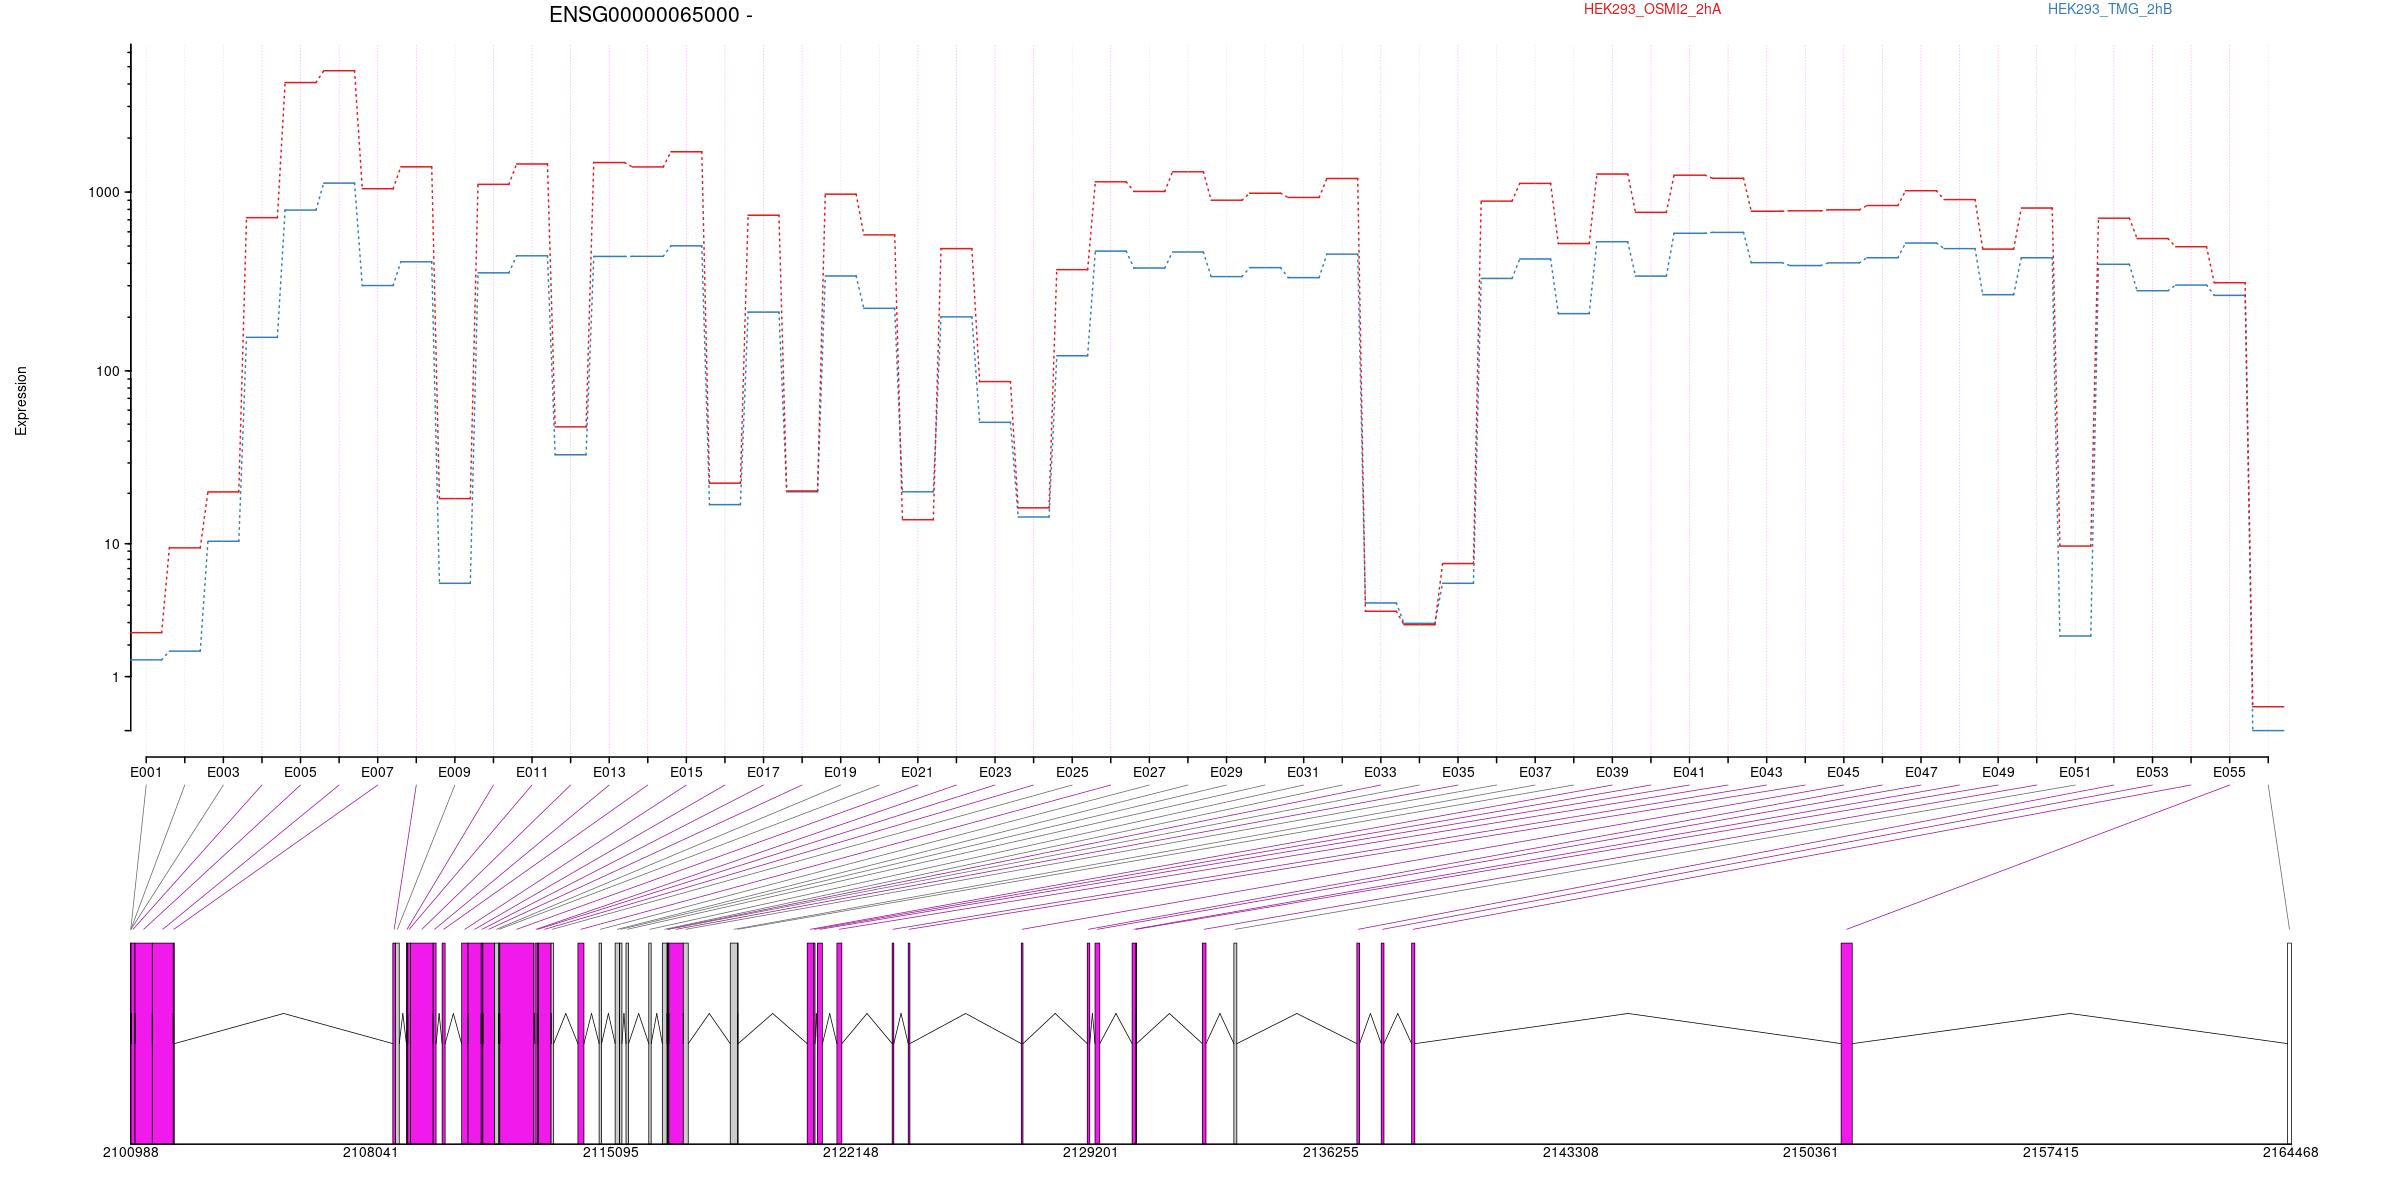
Task: Click genomic coordinate 2100988
Action: tap(131, 1152)
